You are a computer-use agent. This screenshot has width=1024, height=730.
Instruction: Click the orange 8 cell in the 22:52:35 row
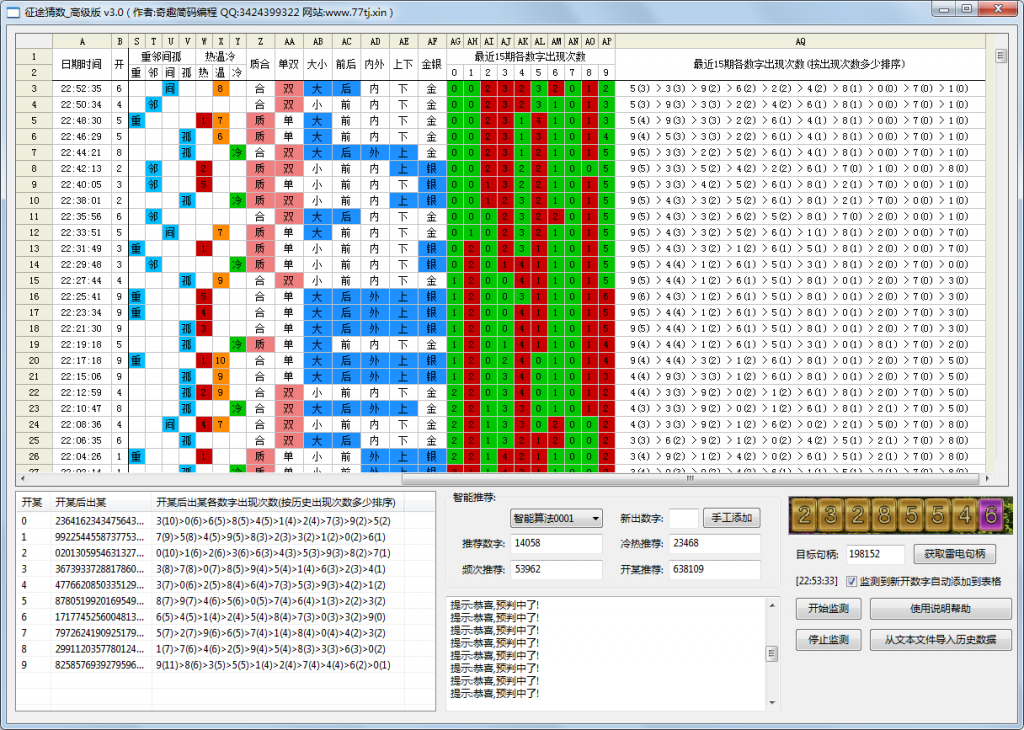pos(221,89)
